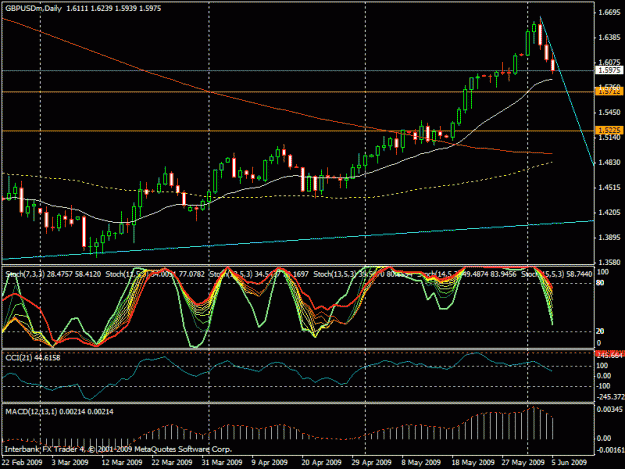Click the 1.3580 price axis label
625x469 pixels.
tap(609, 262)
